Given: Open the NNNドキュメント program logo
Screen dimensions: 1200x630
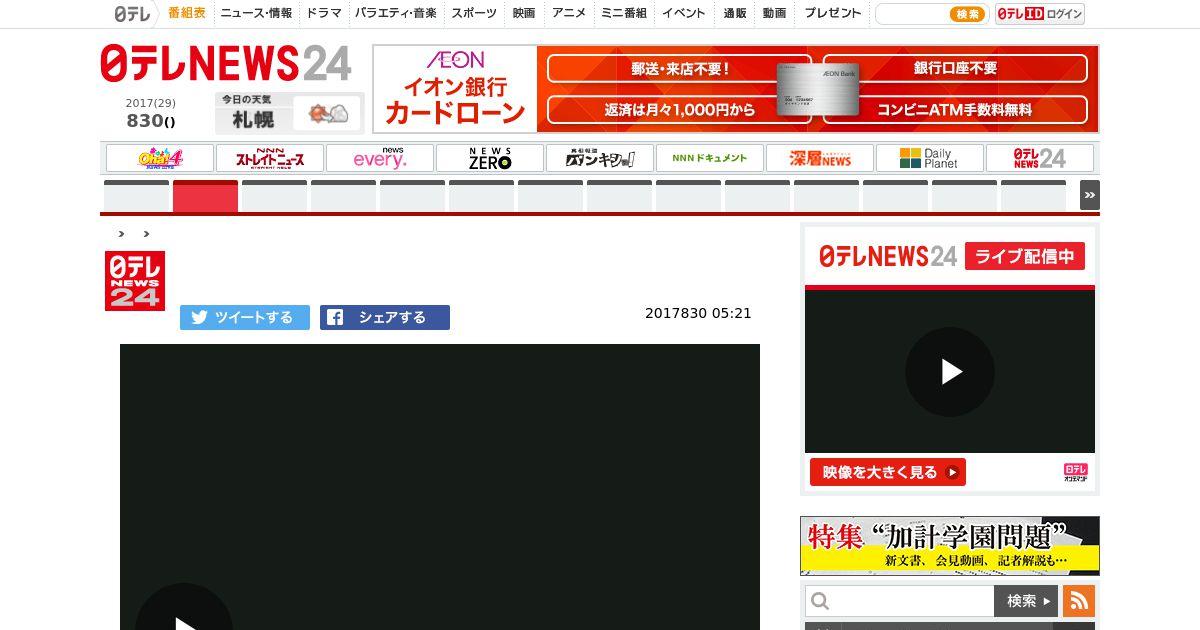Looking at the screenshot, I should click(710, 158).
